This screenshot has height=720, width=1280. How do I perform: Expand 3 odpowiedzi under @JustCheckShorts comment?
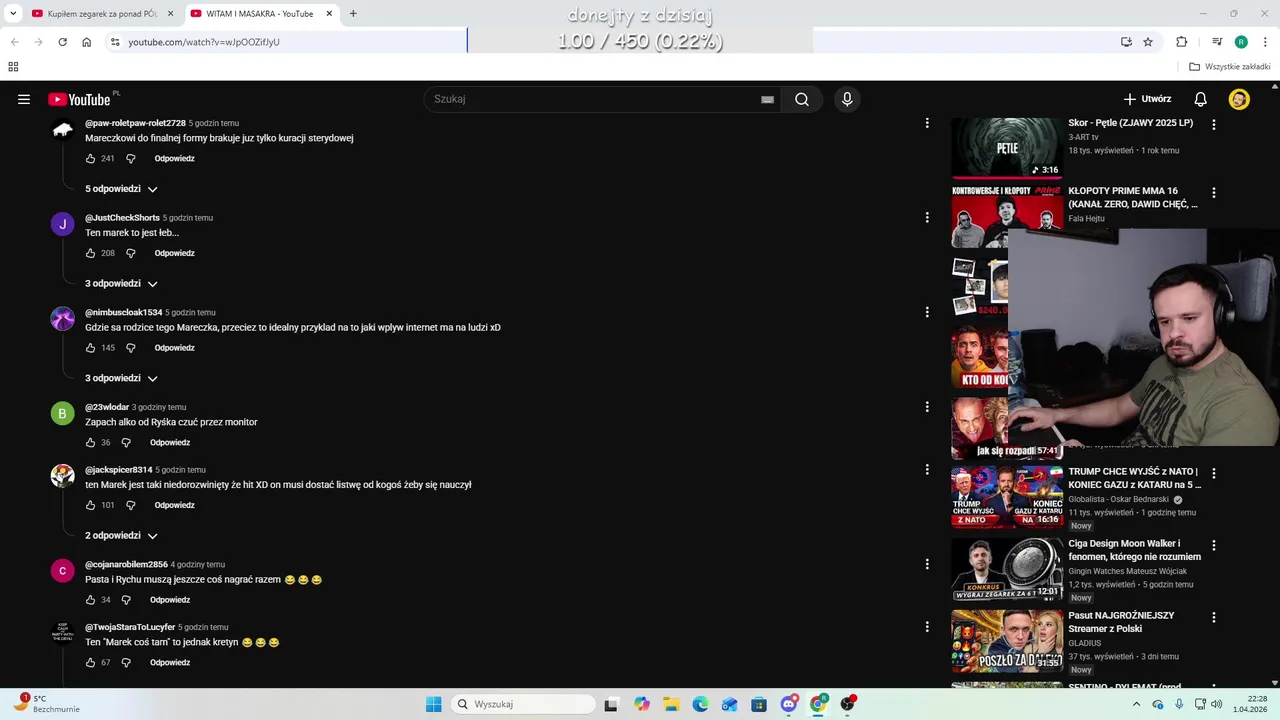(x=121, y=284)
